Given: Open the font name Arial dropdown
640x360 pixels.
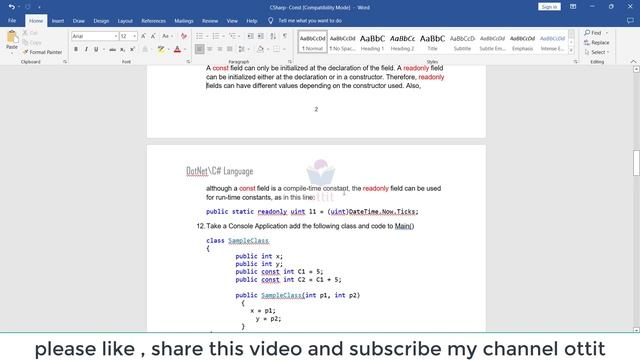Looking at the screenshot, I should point(116,36).
